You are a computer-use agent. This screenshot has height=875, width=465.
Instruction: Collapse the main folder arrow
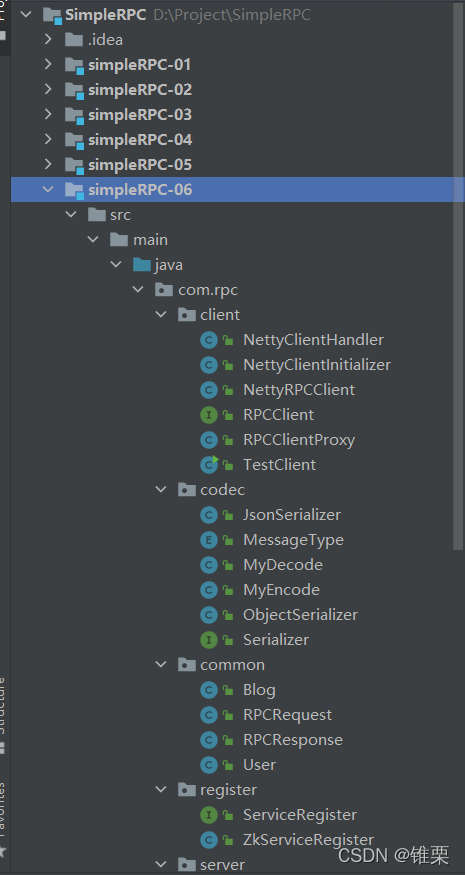coord(93,239)
